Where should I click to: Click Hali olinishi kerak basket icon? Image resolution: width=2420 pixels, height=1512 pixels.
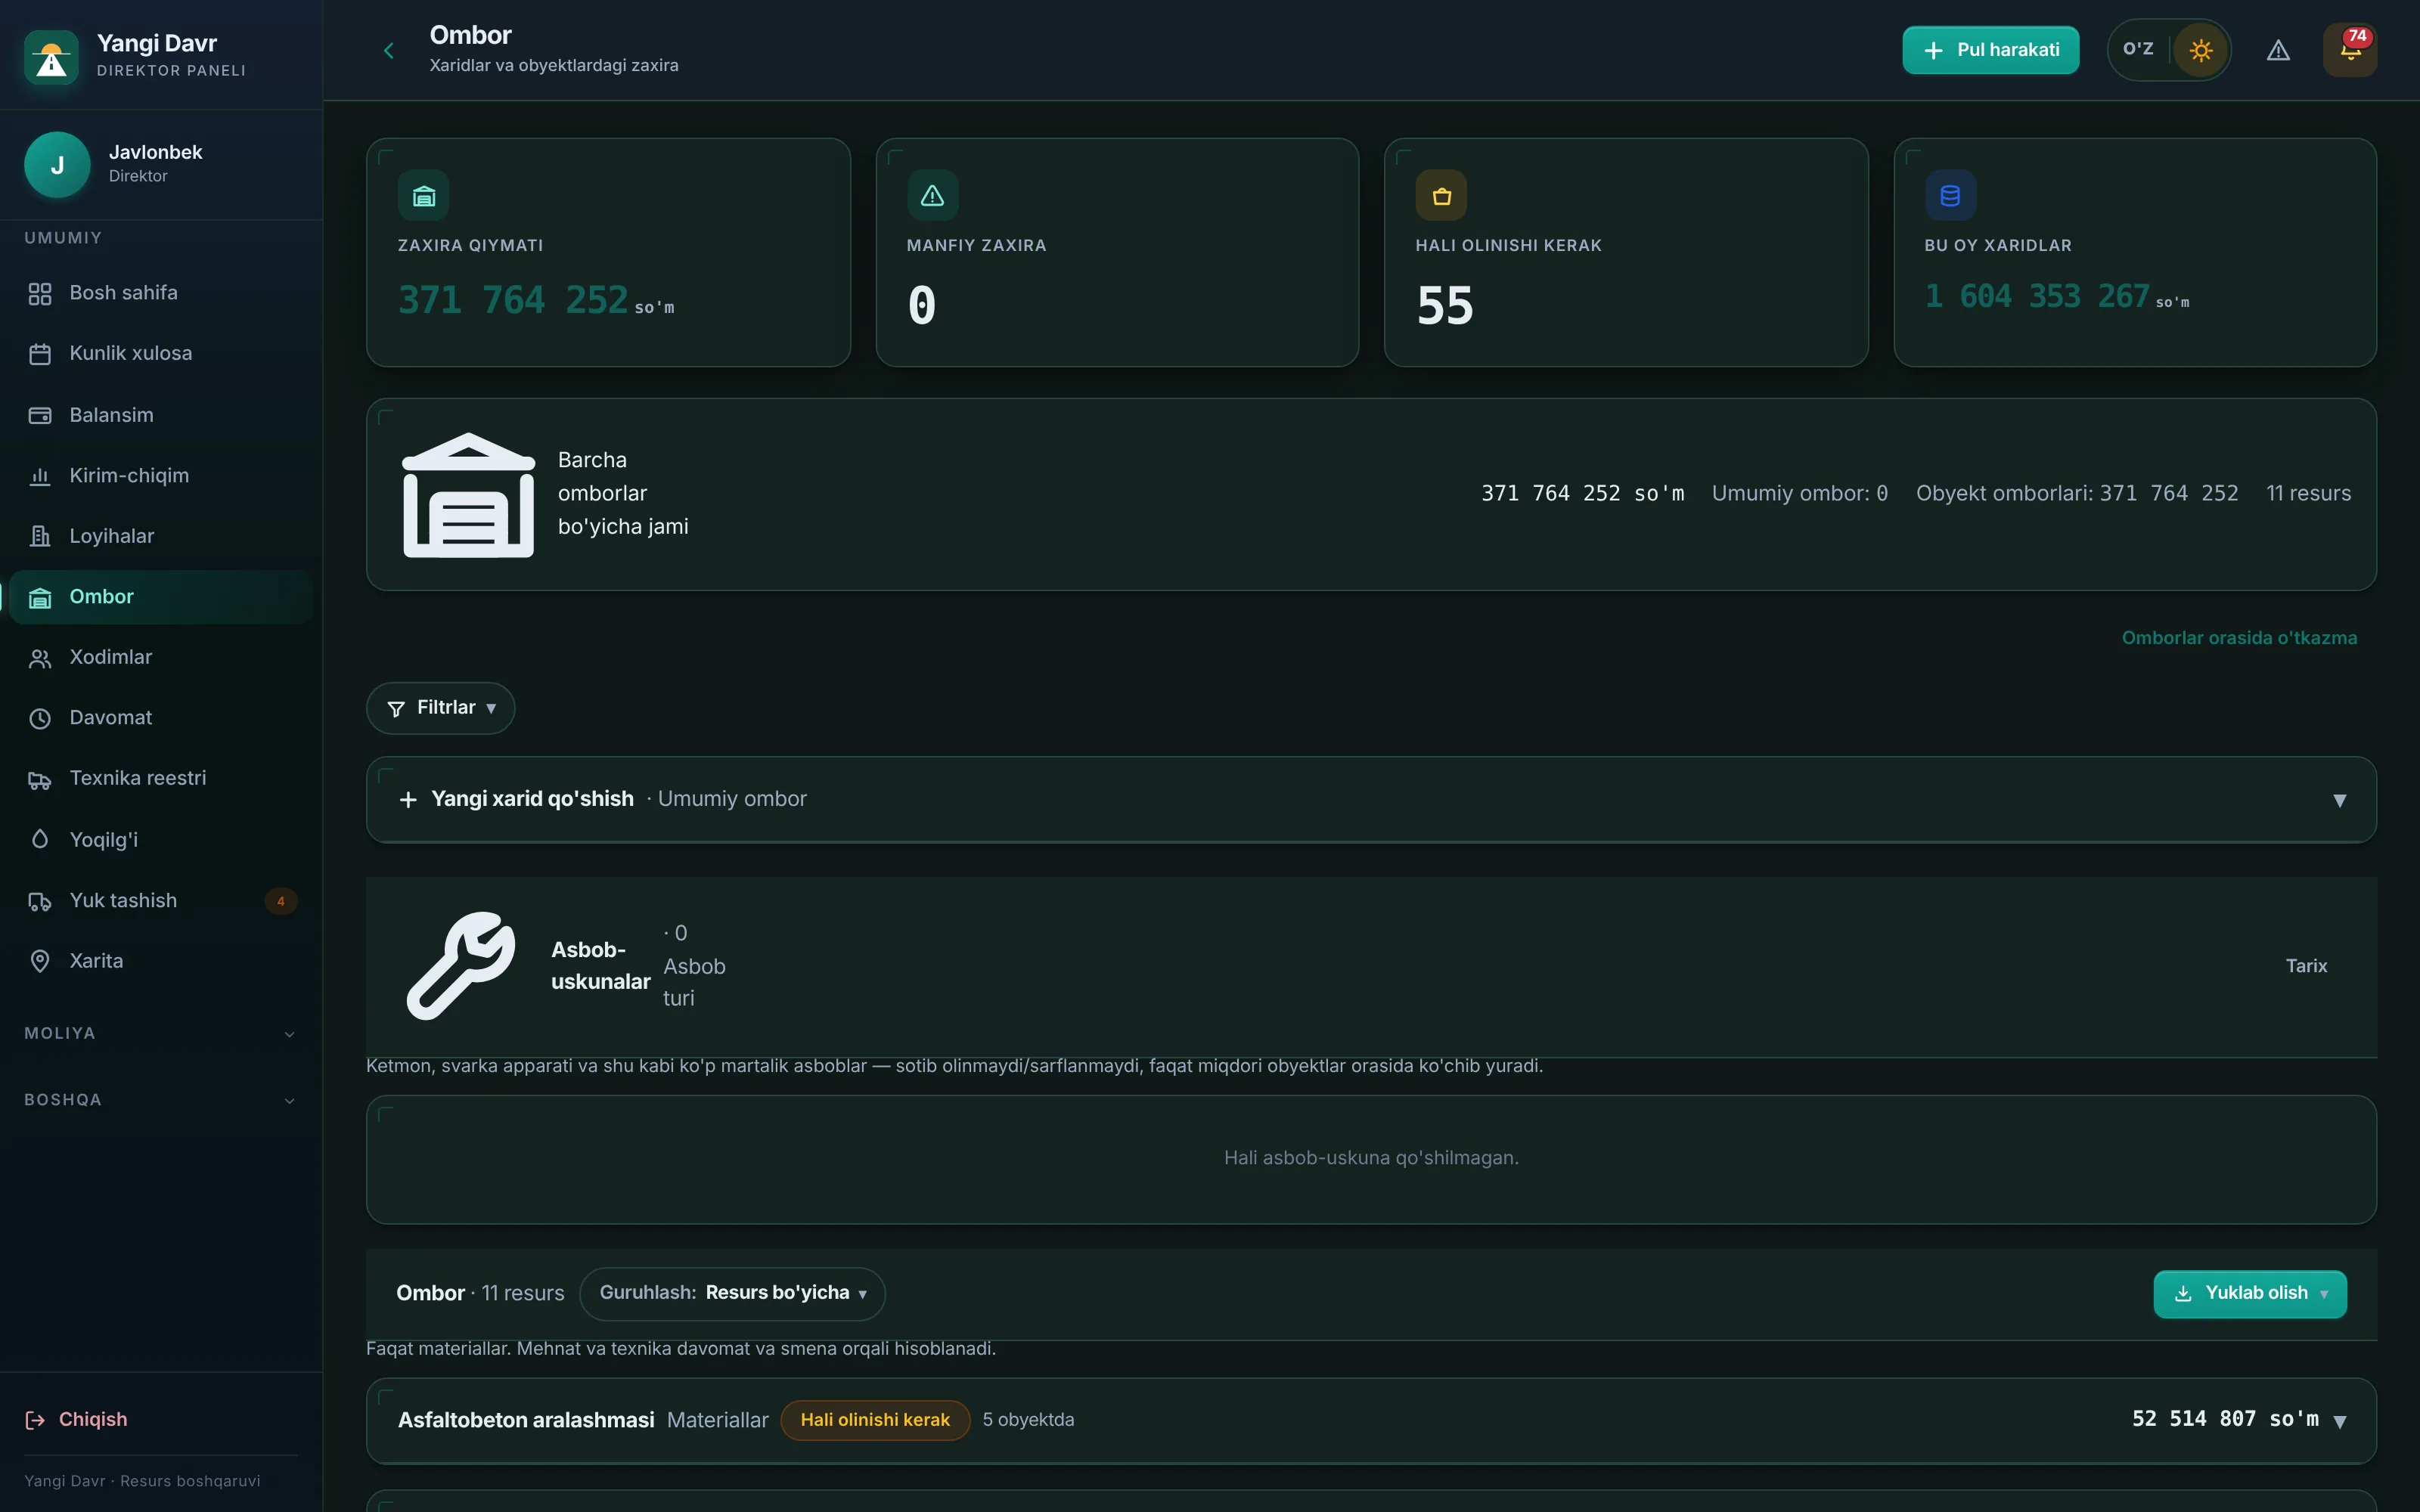point(1441,195)
